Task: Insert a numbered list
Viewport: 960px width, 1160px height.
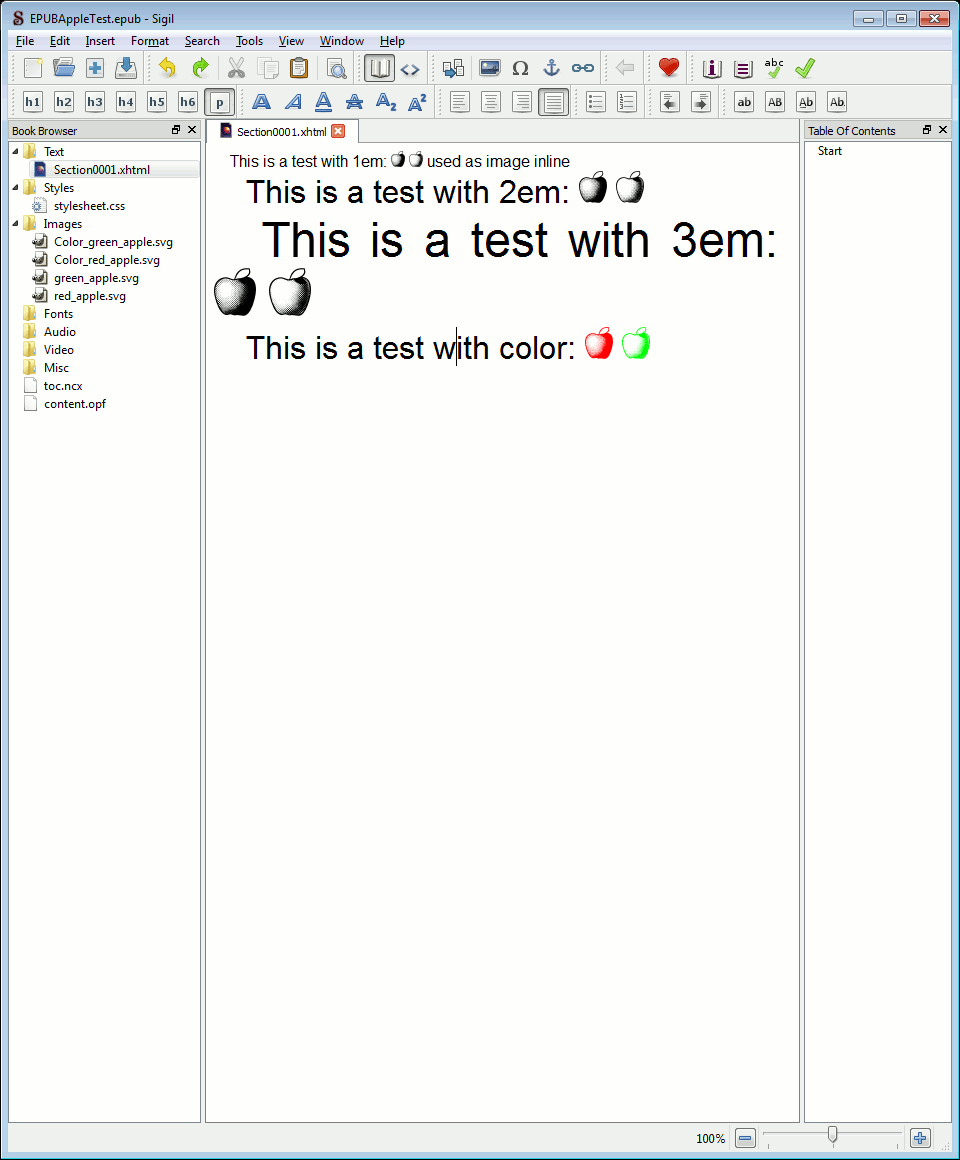Action: coord(626,102)
